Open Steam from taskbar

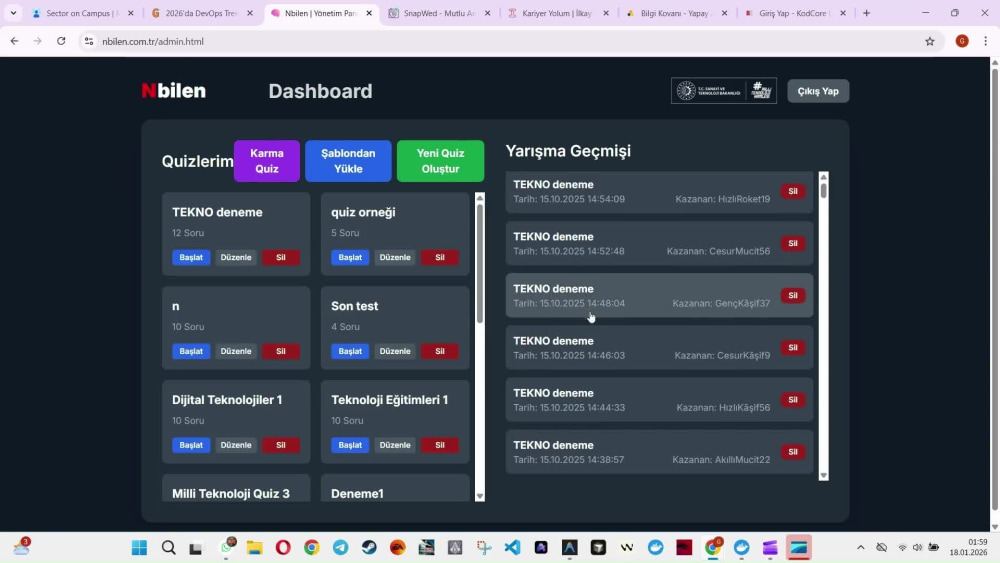(369, 547)
